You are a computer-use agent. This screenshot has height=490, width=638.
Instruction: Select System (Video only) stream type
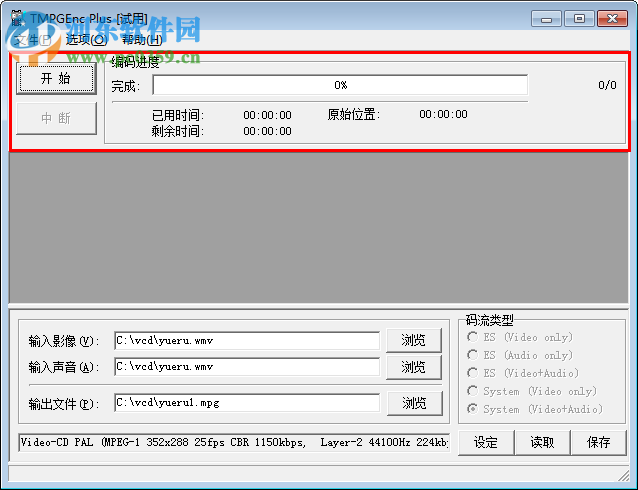click(x=532, y=391)
